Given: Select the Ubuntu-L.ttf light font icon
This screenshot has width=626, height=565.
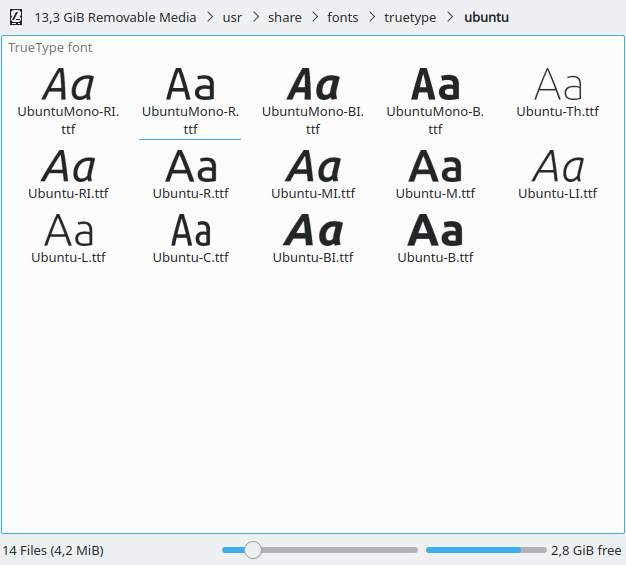Looking at the screenshot, I should 68,230.
